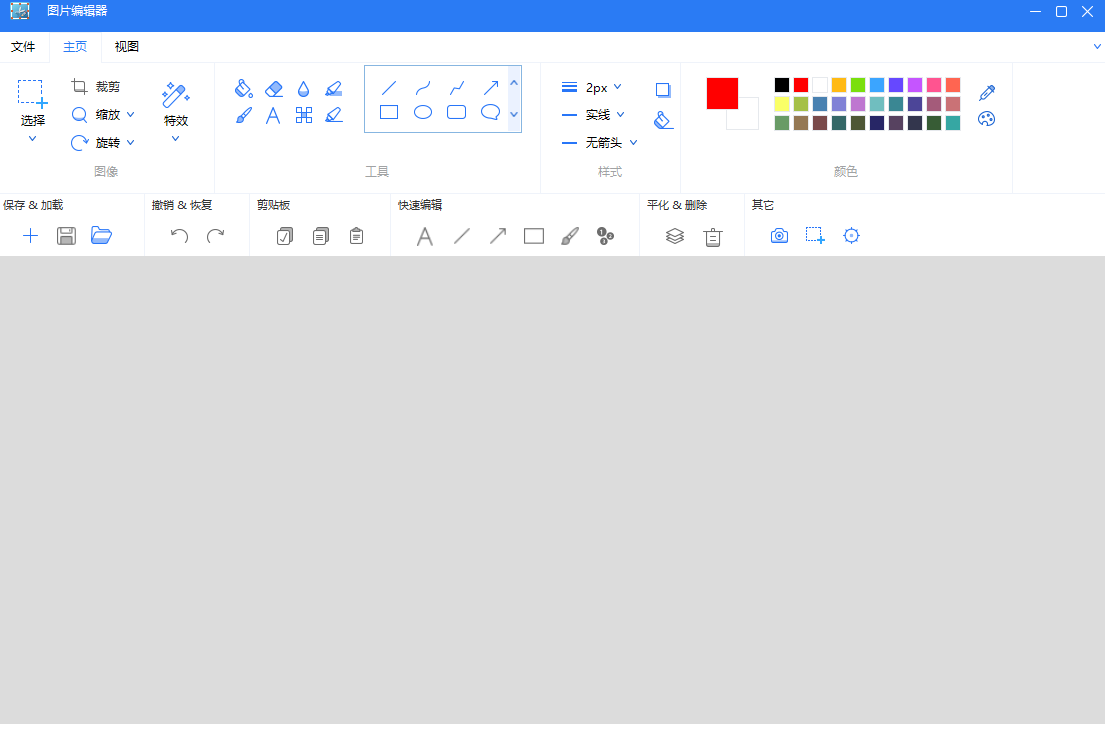Click the eyedropper color picker icon
1105x744 pixels.
(x=987, y=93)
